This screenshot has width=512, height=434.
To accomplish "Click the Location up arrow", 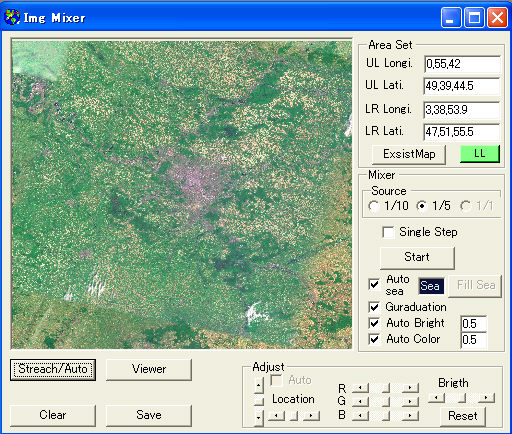I will [x=259, y=386].
